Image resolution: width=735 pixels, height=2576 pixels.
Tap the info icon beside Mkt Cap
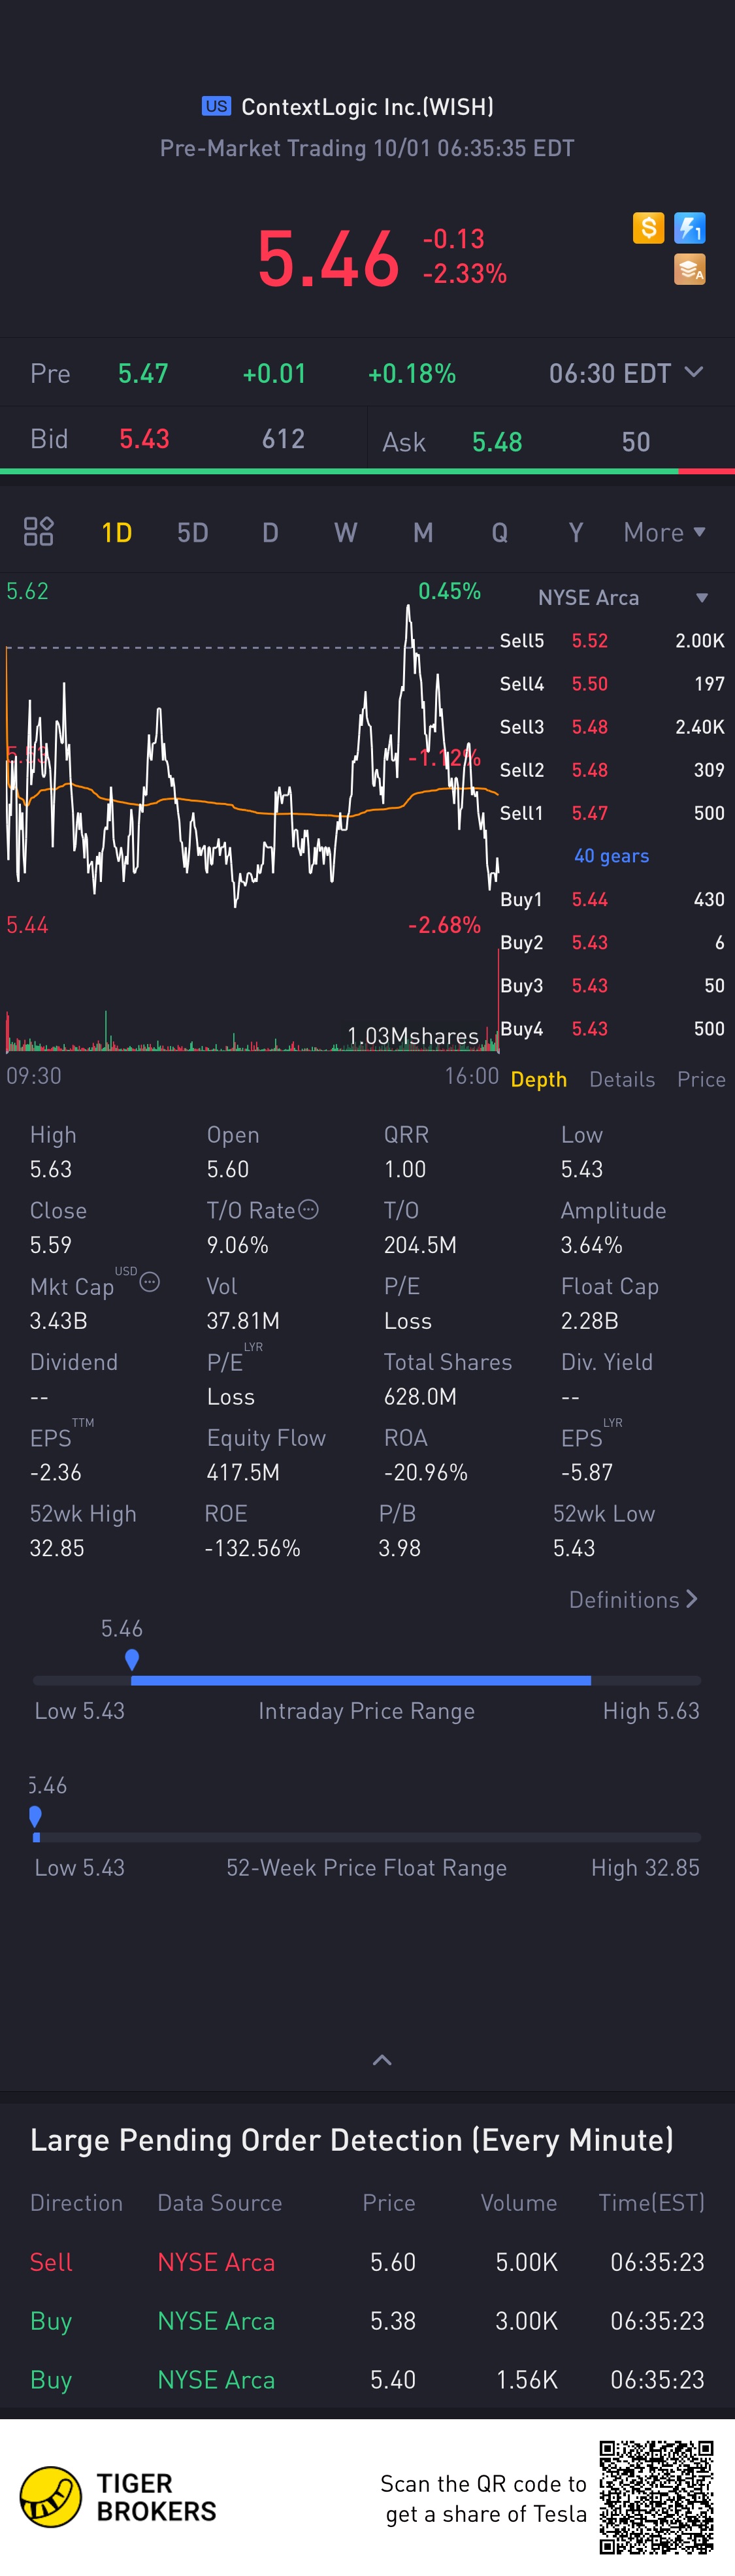[150, 1281]
